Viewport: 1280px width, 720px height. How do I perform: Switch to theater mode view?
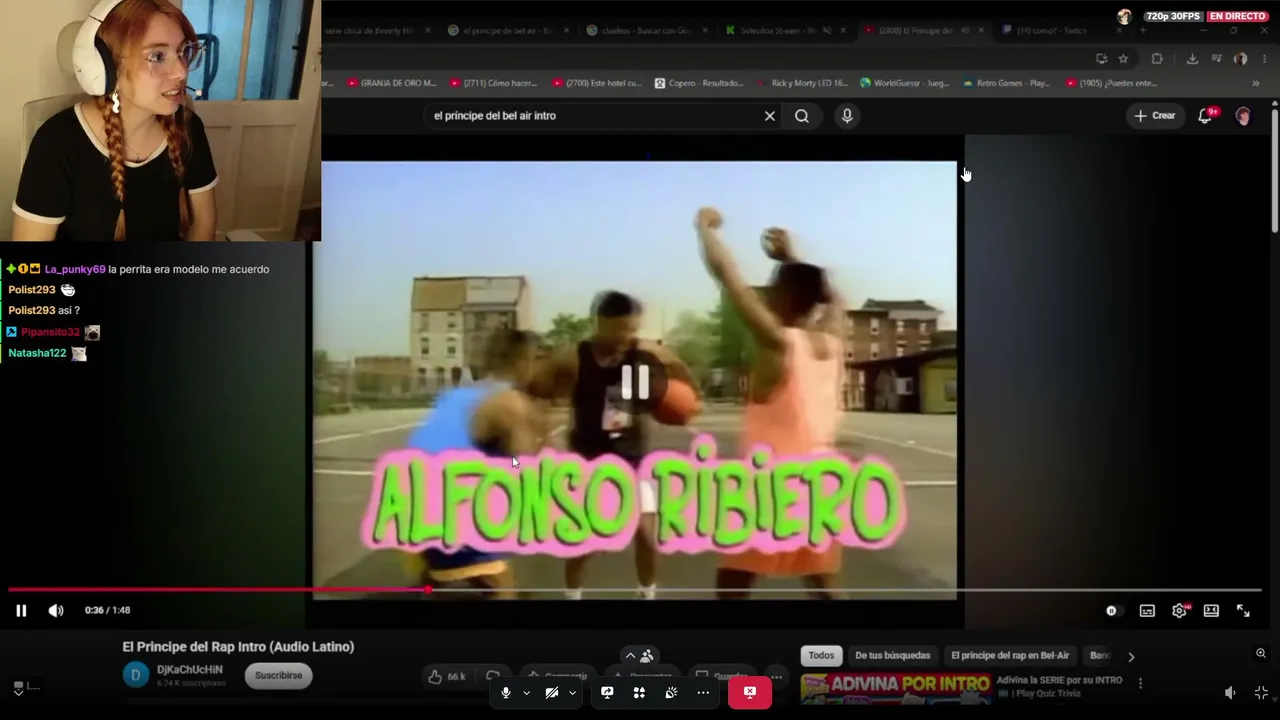click(1211, 611)
